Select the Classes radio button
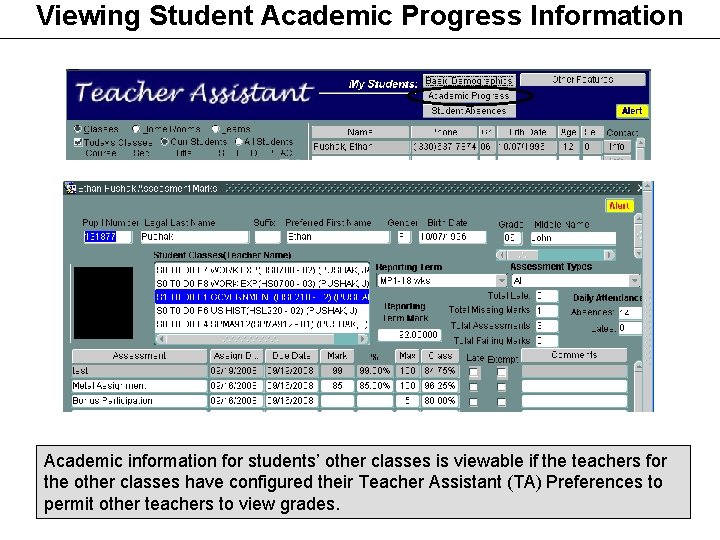This screenshot has height=540, width=720. [x=77, y=129]
